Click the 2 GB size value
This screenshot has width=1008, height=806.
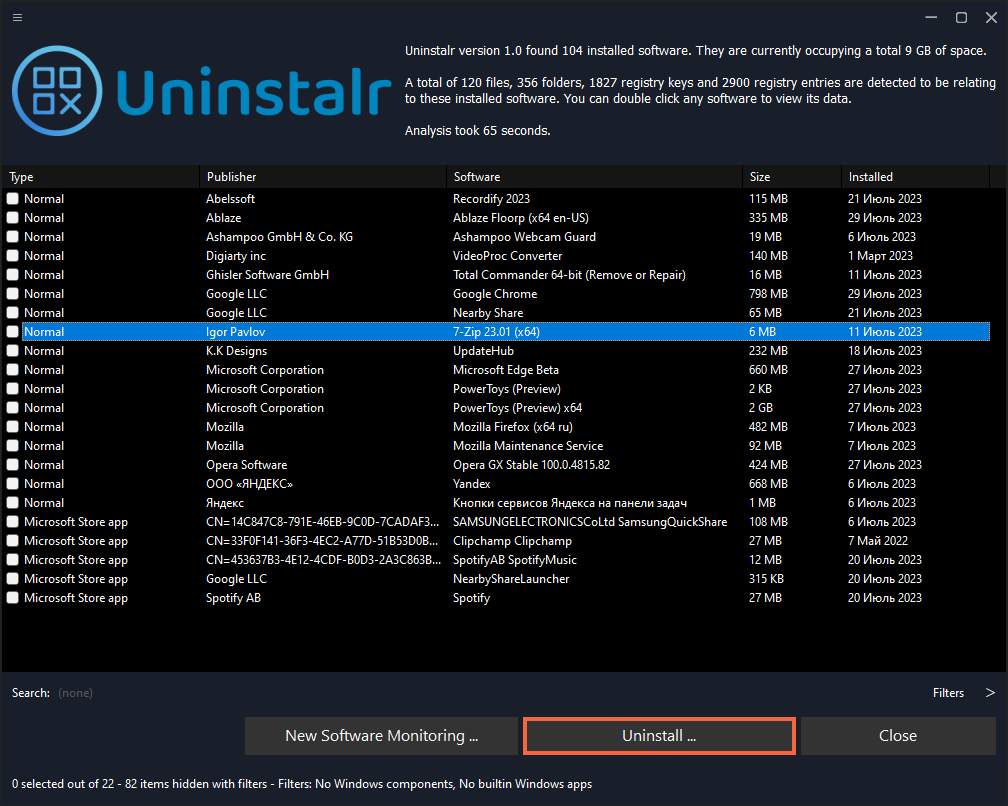(761, 407)
